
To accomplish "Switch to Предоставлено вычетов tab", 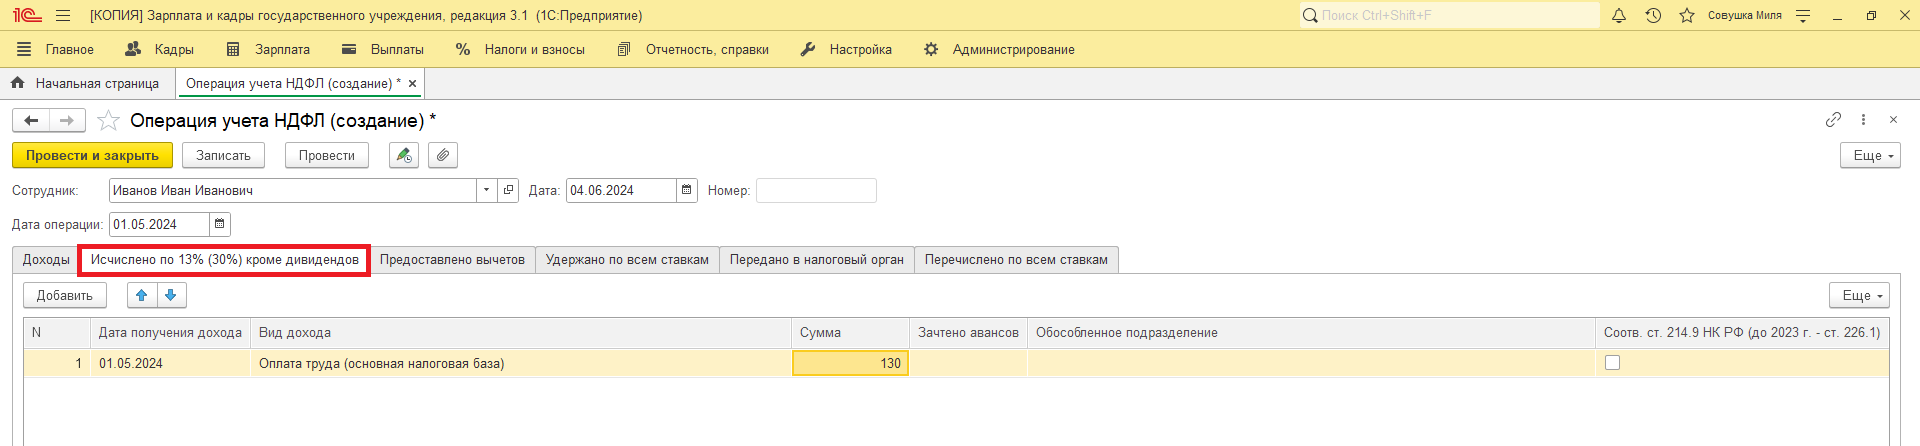I will 452,260.
